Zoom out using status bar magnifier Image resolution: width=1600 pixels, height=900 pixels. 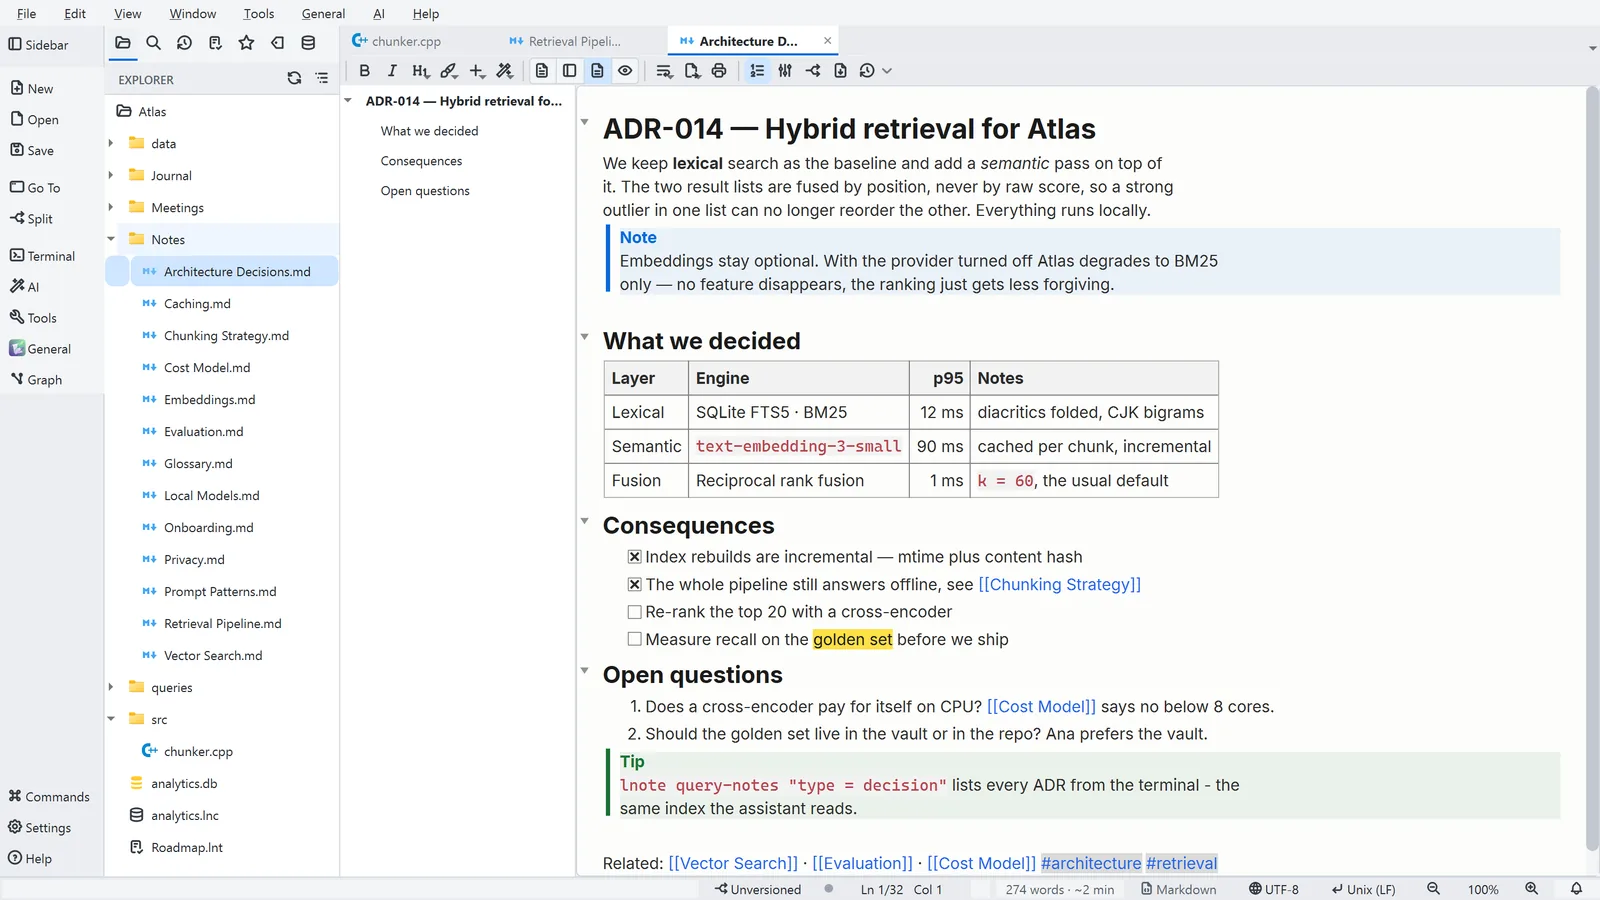point(1433,889)
